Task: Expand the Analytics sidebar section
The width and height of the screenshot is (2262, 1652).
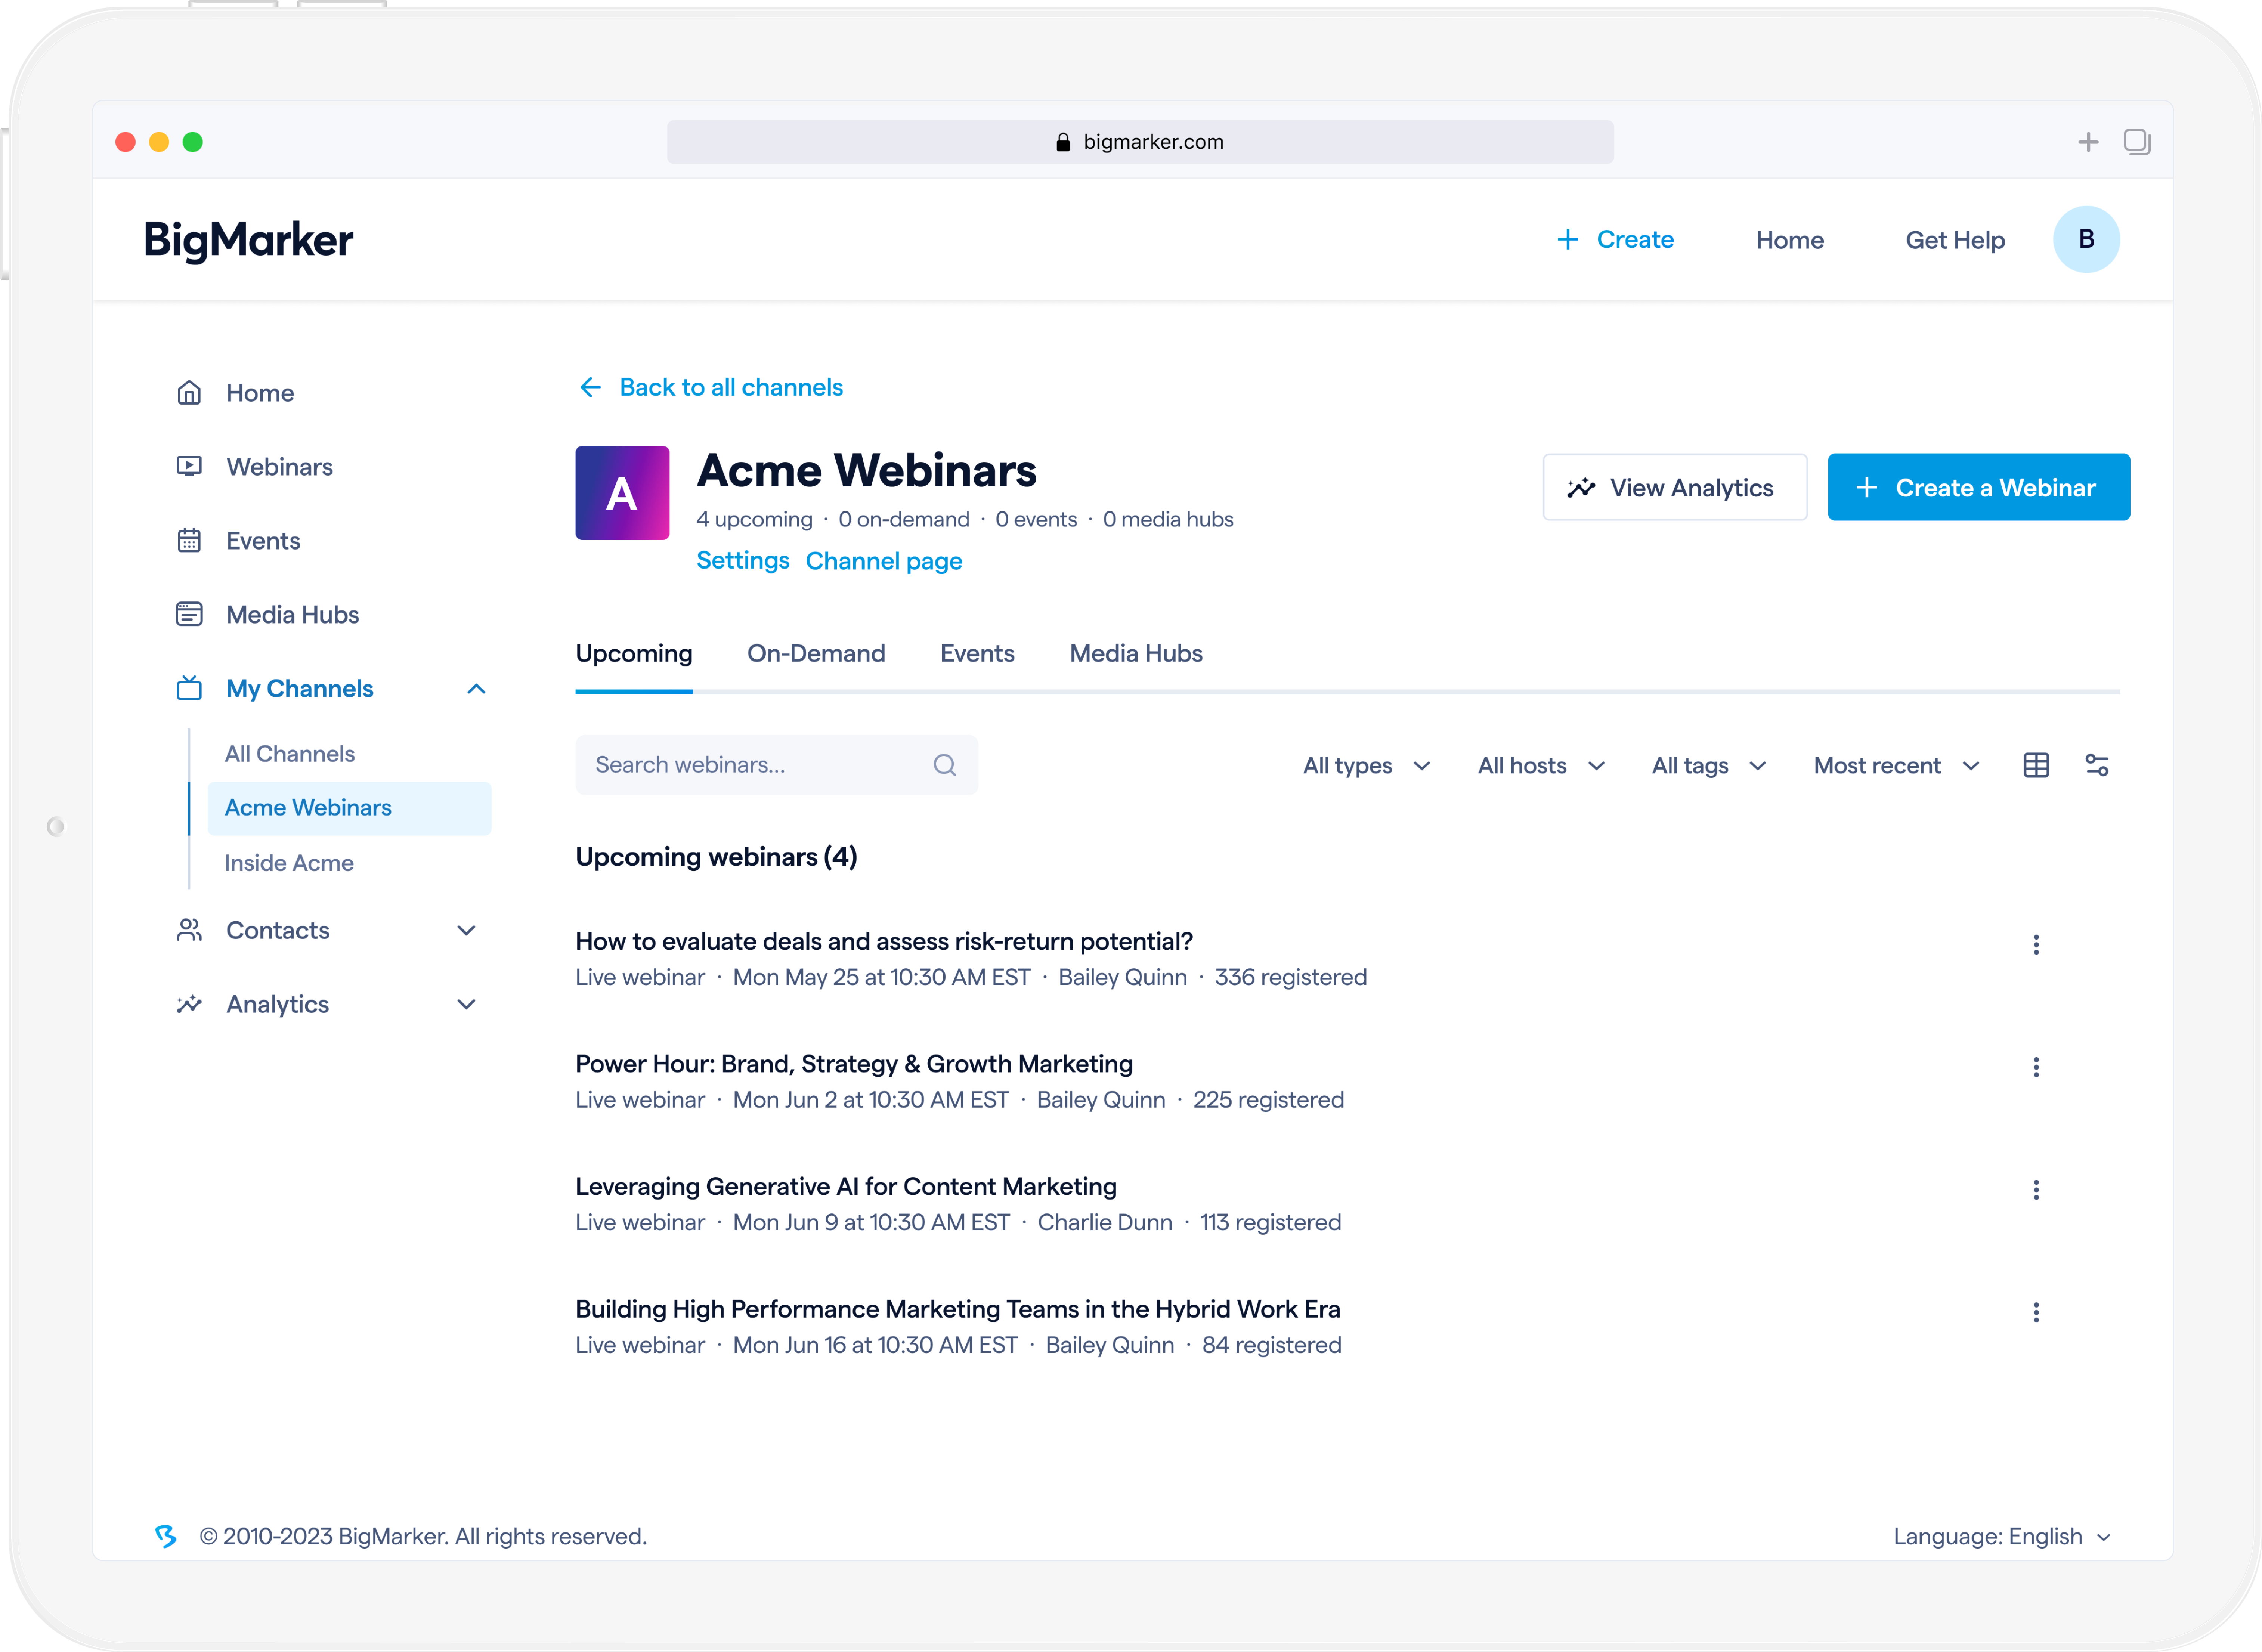Action: 466,1004
